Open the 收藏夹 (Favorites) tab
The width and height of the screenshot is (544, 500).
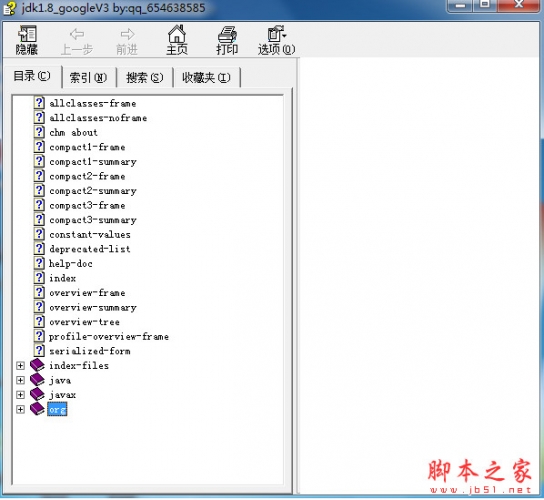click(x=206, y=77)
